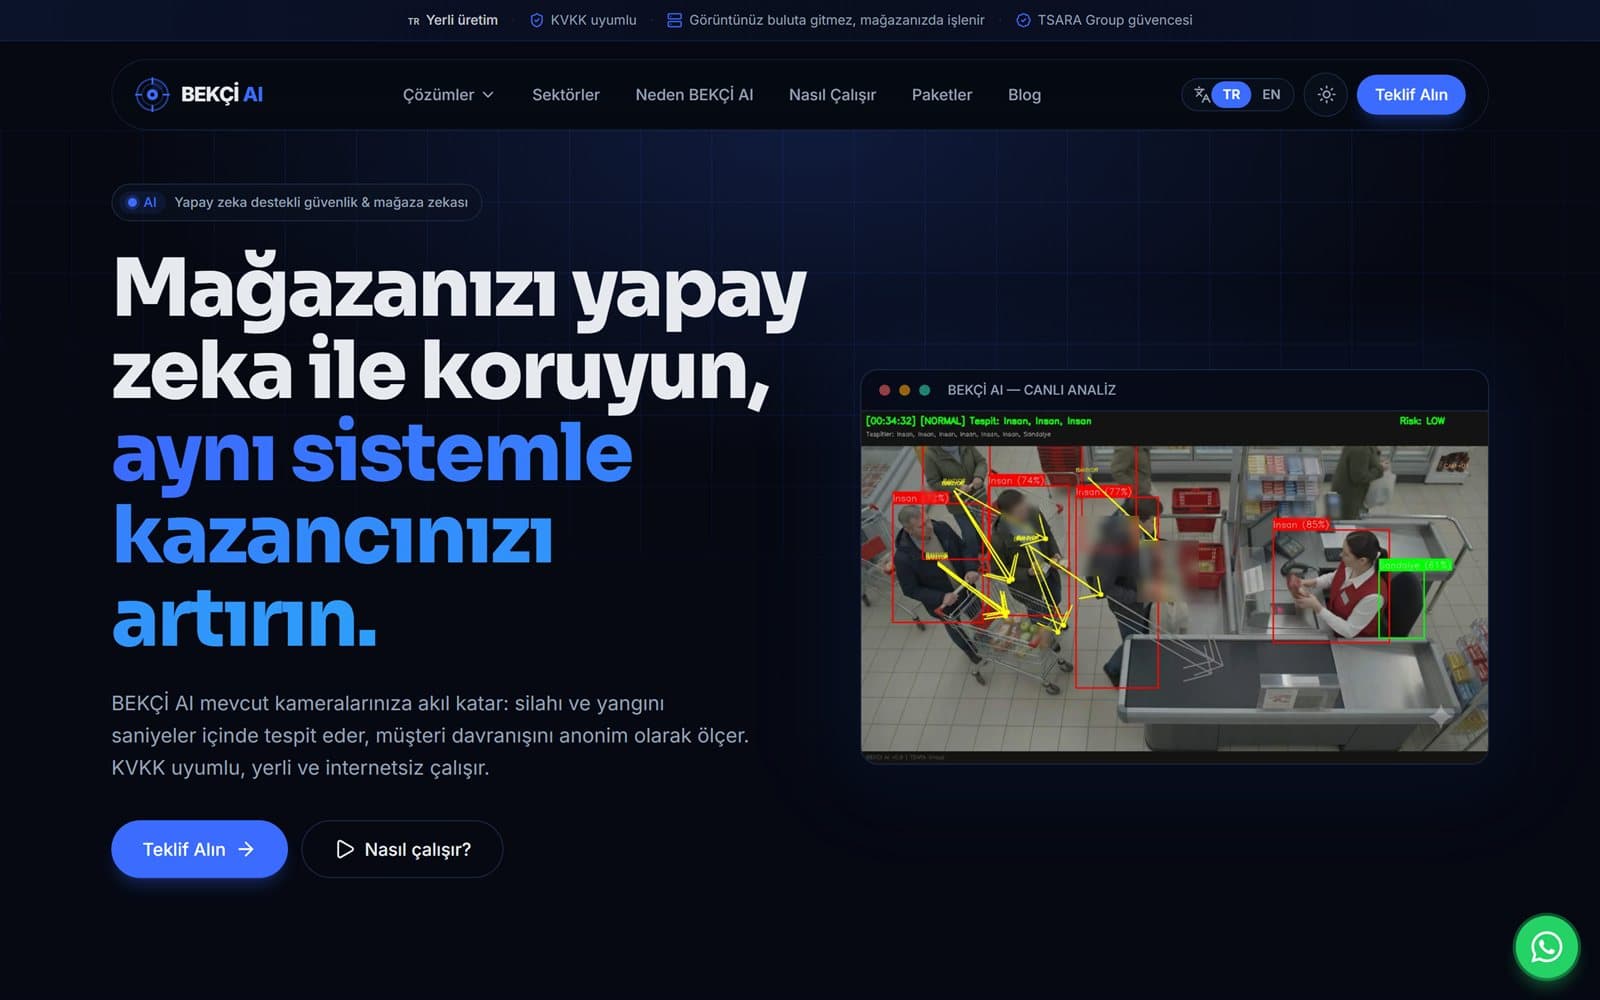The image size is (1600, 1000).
Task: Click the AI badge tagline pill
Action: coord(297,202)
